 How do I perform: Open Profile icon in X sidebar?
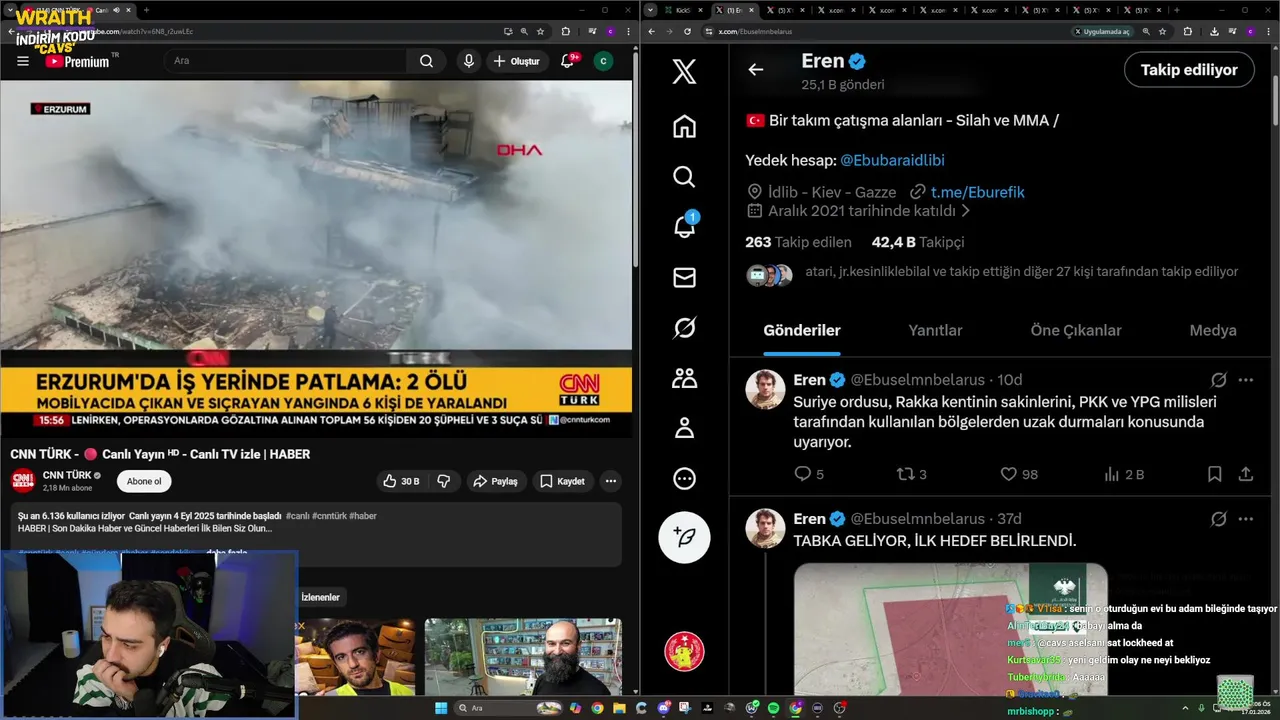(x=684, y=428)
